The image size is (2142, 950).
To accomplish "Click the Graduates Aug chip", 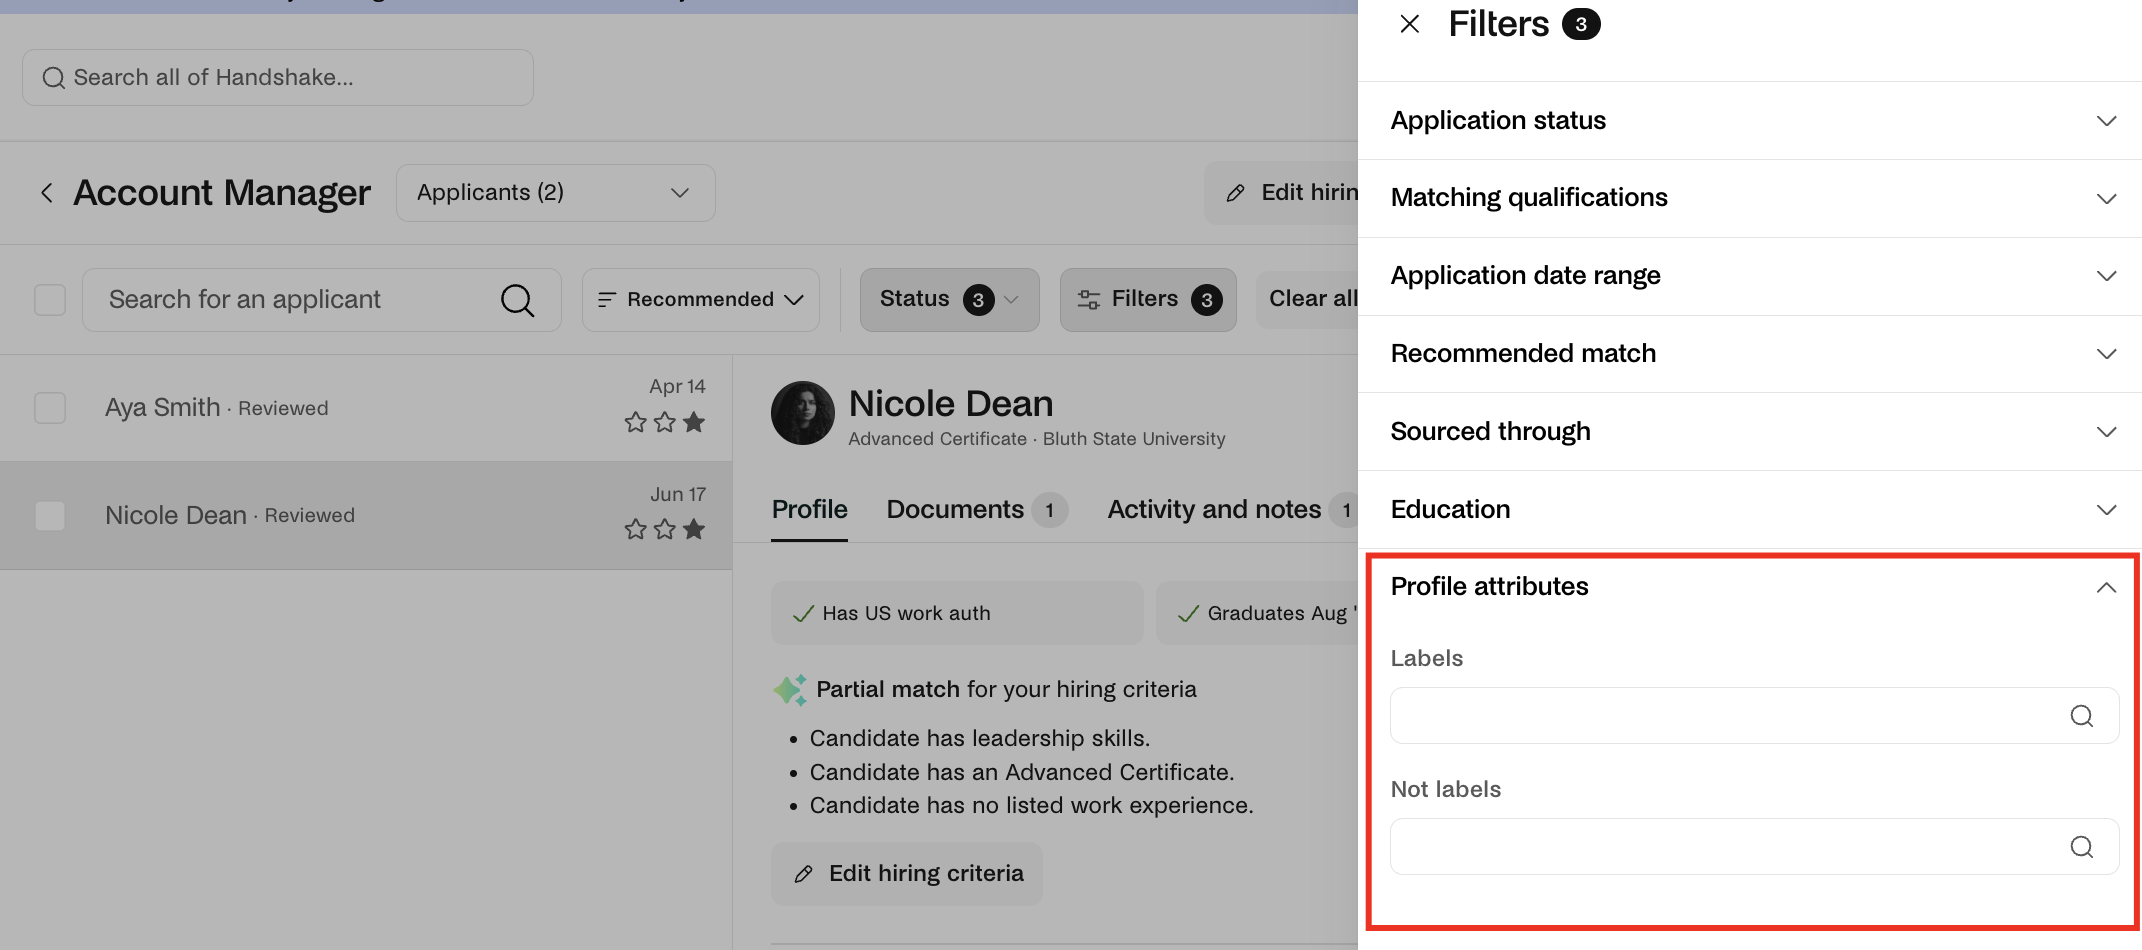I will (x=1258, y=614).
